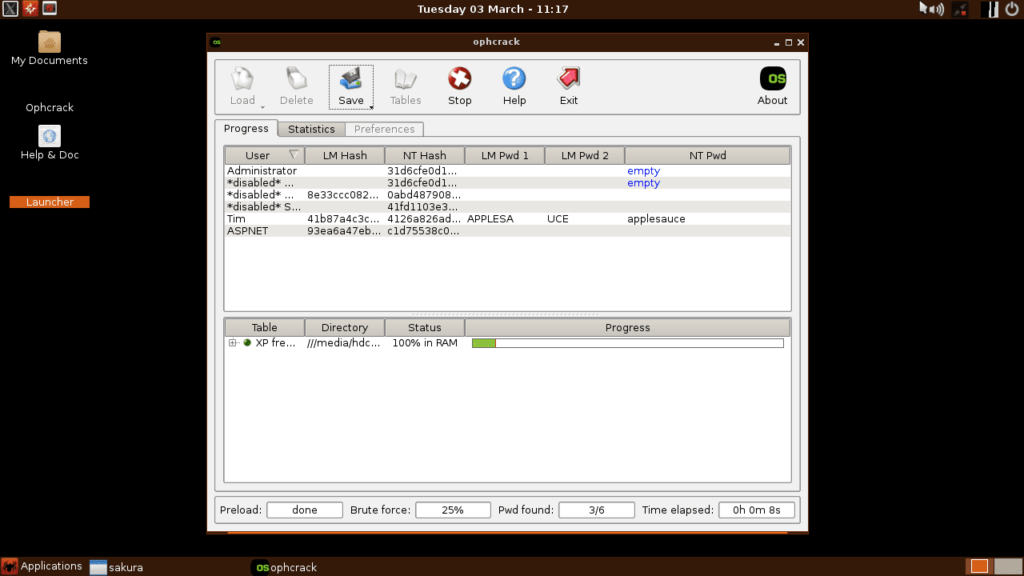Click the LM Pwd 1 column header
This screenshot has height=576, width=1024.
pyautogui.click(x=505, y=155)
